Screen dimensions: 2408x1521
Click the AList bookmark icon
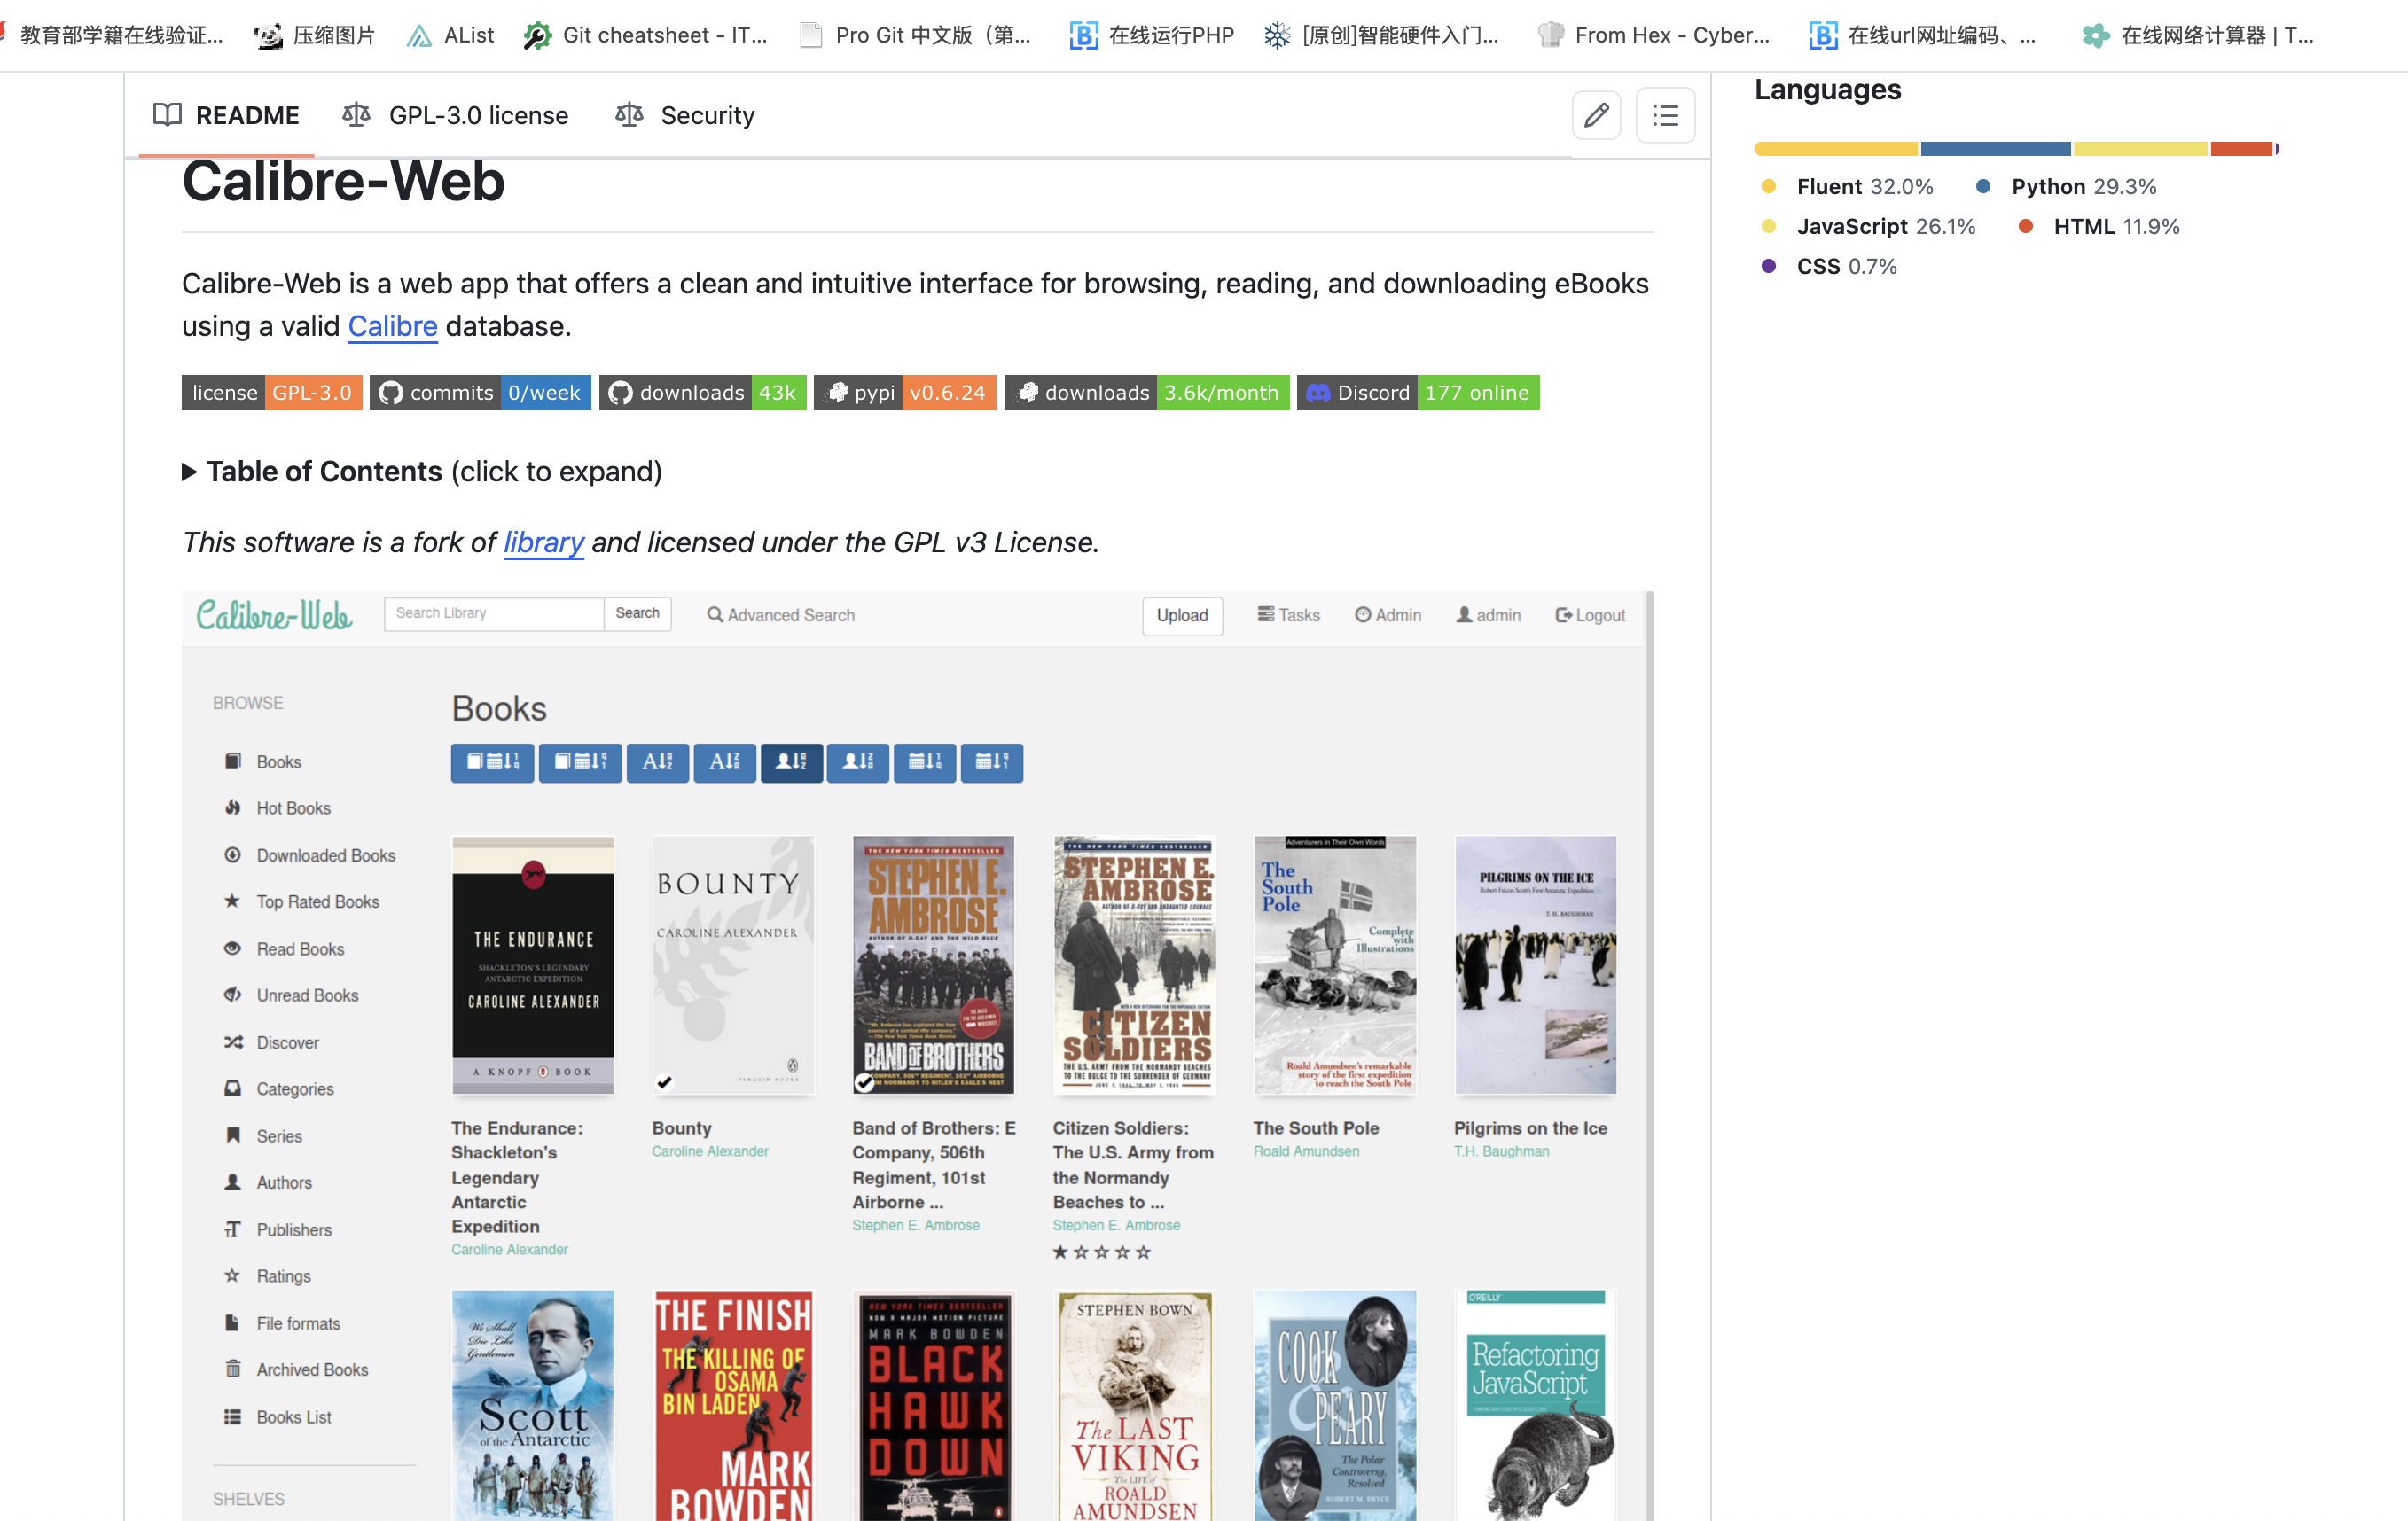419,36
